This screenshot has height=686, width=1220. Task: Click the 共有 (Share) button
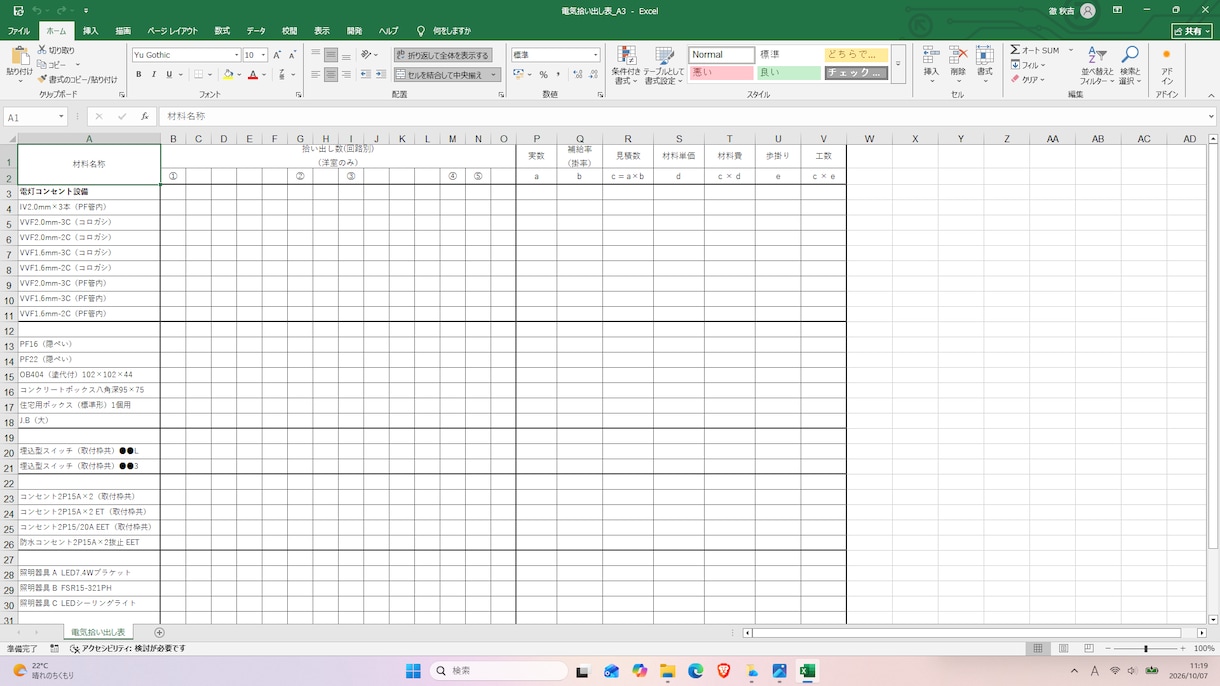coord(1192,31)
